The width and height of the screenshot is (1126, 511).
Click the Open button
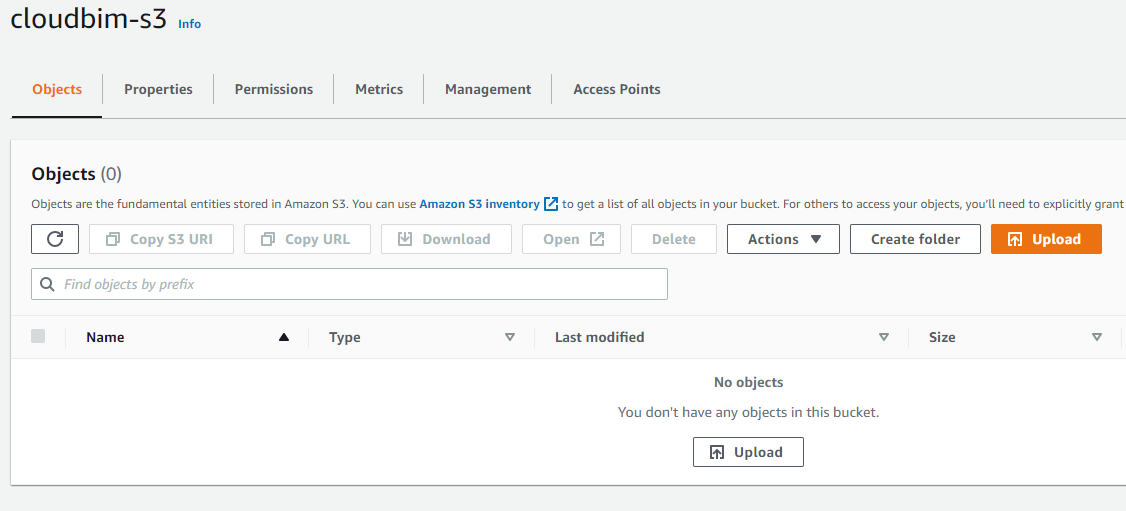tap(571, 239)
